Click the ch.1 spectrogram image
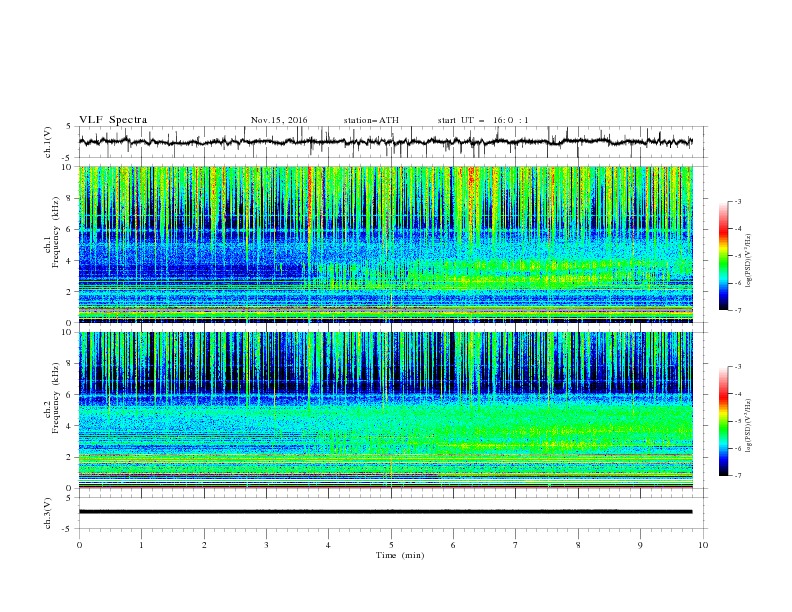 (385, 244)
